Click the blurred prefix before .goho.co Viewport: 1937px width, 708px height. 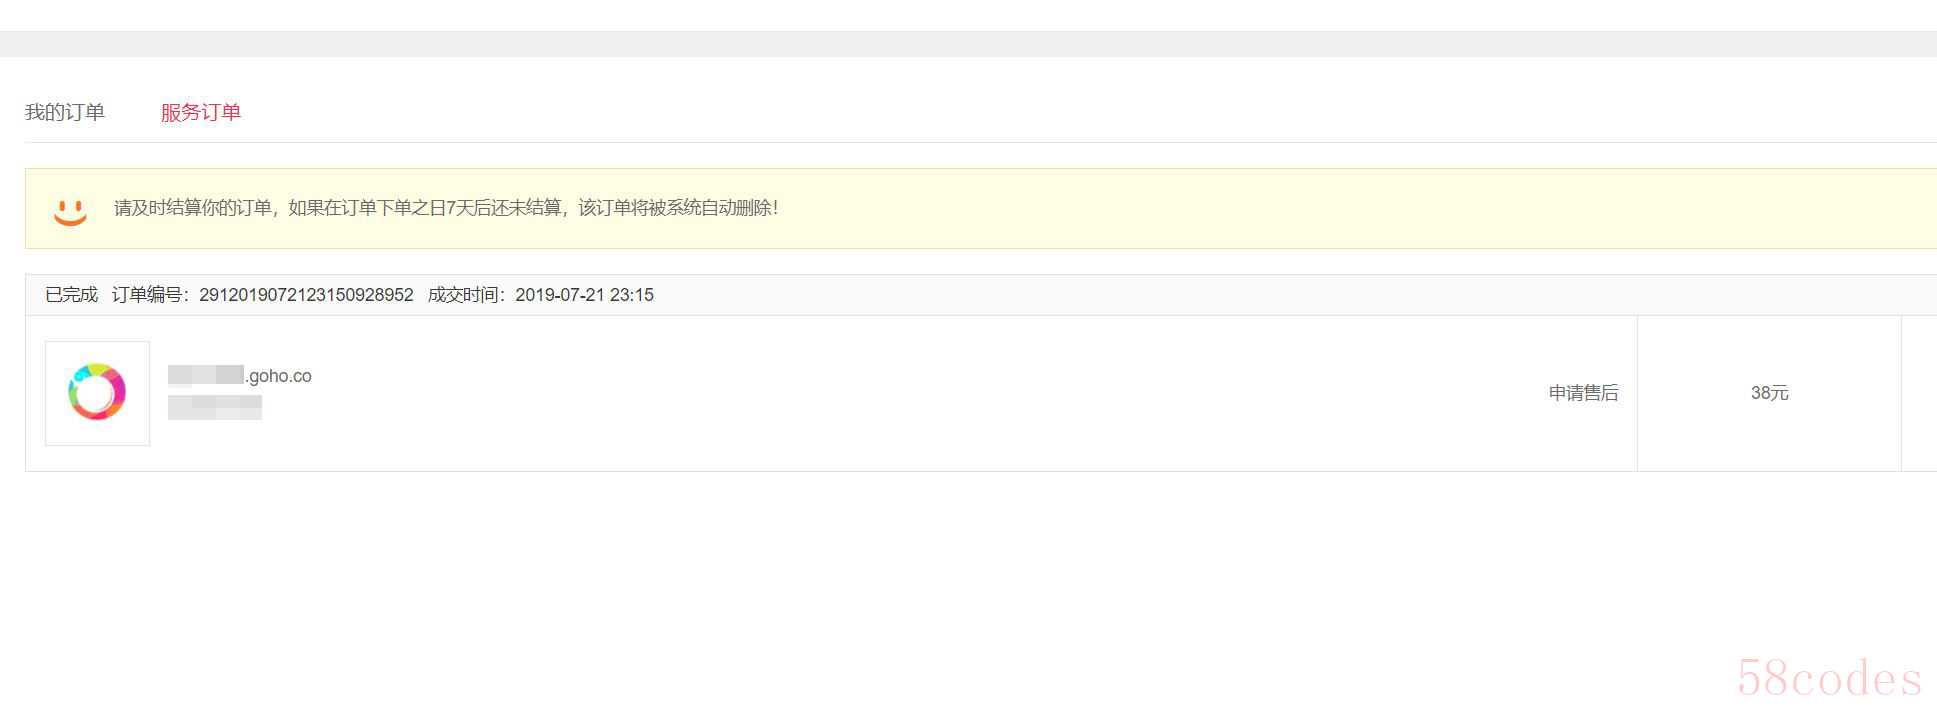coord(206,376)
